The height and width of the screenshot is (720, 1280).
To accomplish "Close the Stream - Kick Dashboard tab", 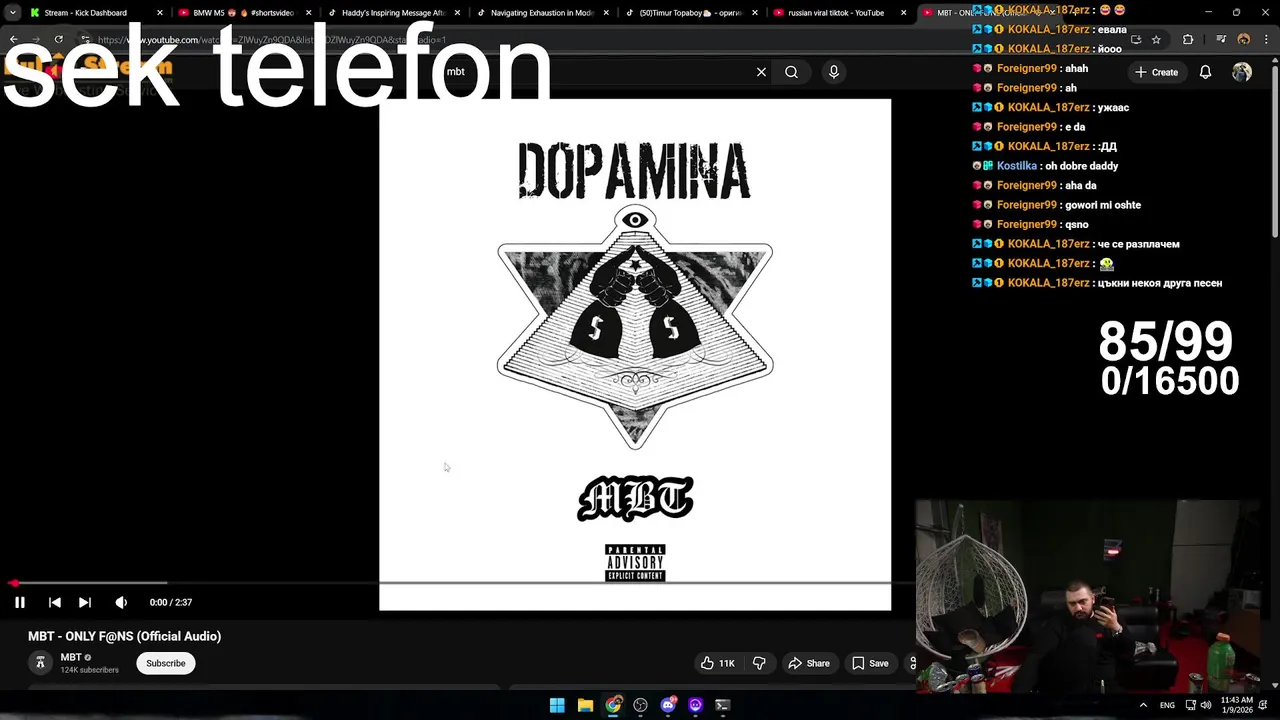I will pyautogui.click(x=159, y=13).
